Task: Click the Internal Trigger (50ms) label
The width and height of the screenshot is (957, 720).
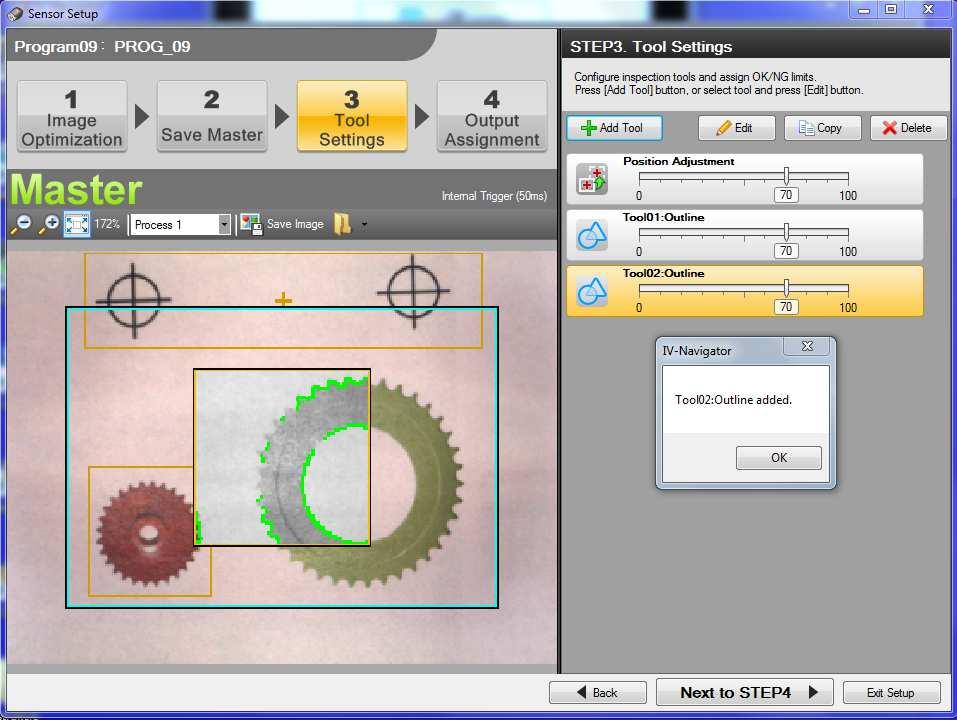Action: point(494,196)
